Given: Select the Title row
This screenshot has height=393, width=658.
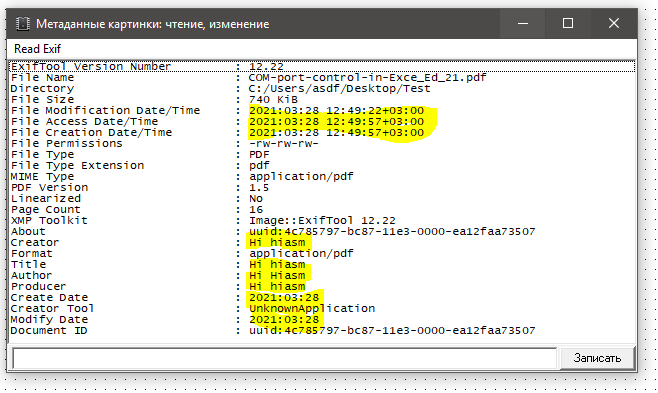Looking at the screenshot, I should pos(322,264).
